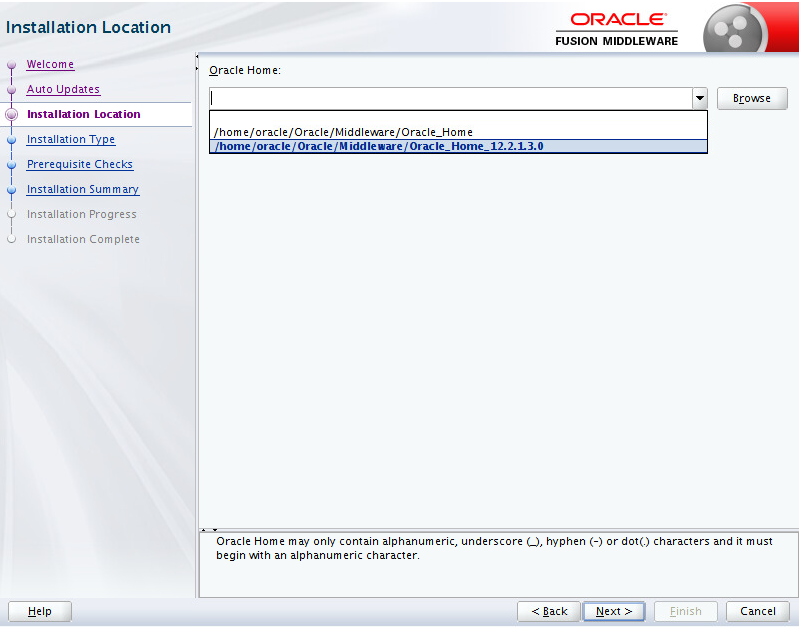Click the Browse button

click(752, 98)
